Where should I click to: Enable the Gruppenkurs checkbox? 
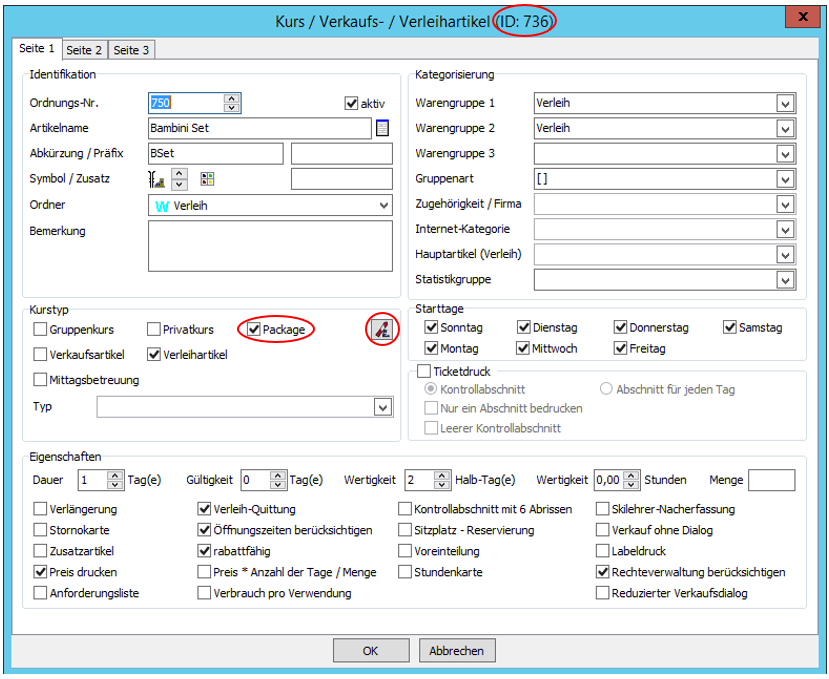40,329
